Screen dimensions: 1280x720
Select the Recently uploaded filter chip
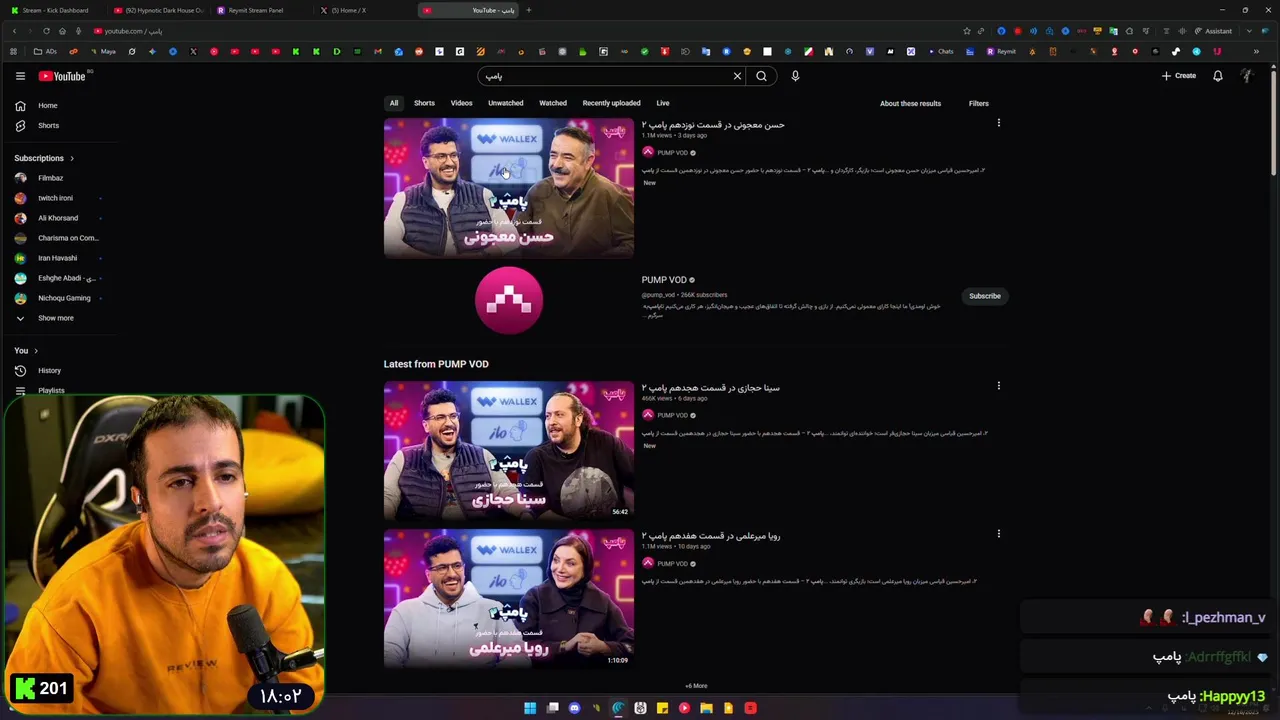(x=611, y=103)
